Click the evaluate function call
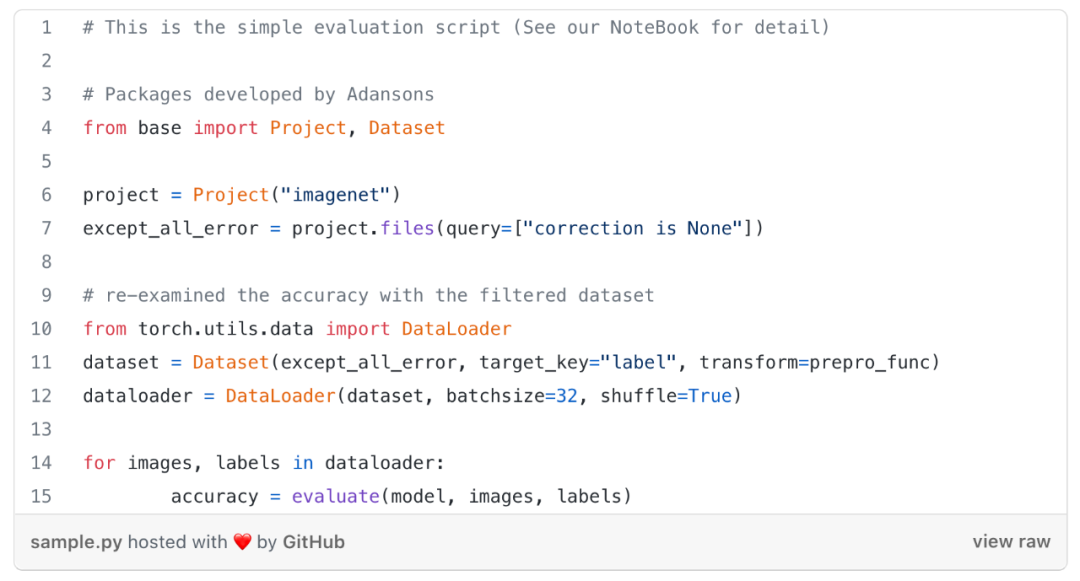 click(x=335, y=496)
